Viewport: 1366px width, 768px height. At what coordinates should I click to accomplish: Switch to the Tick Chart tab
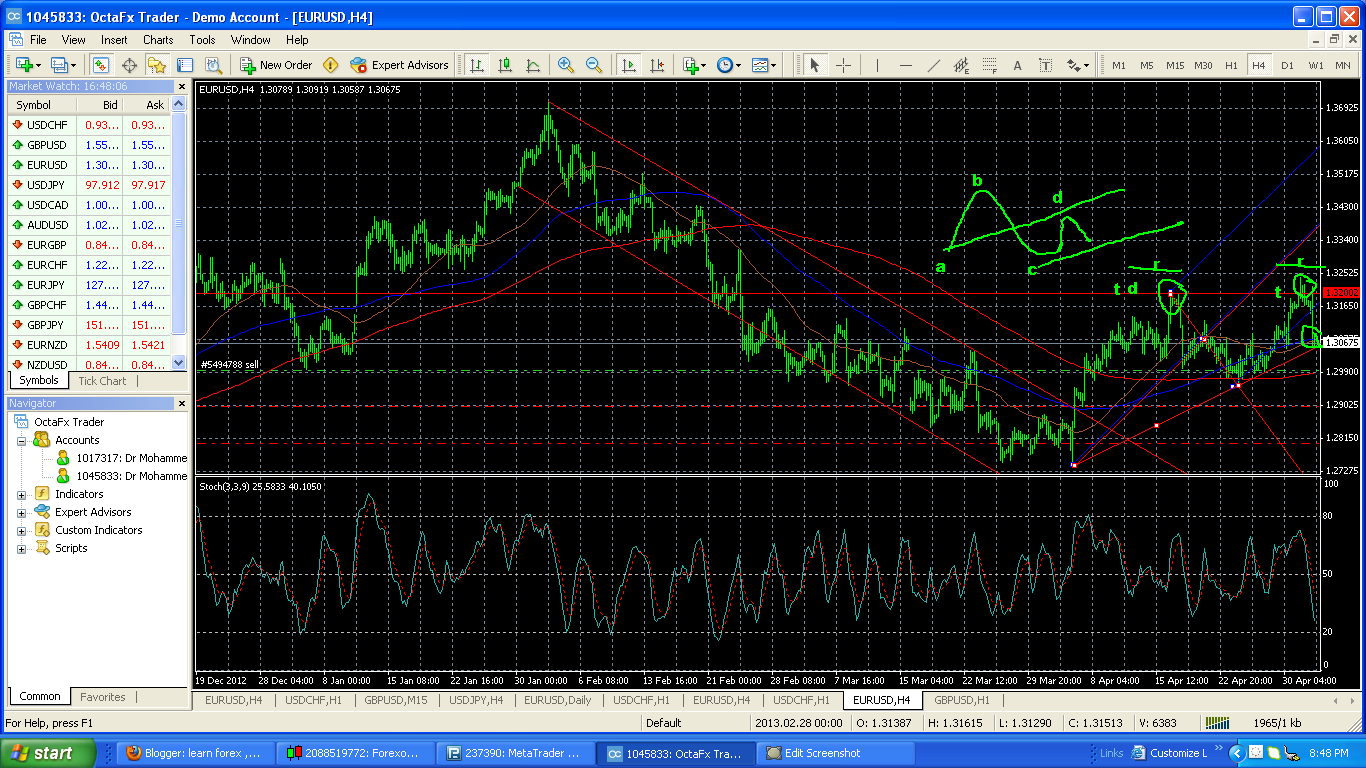103,381
